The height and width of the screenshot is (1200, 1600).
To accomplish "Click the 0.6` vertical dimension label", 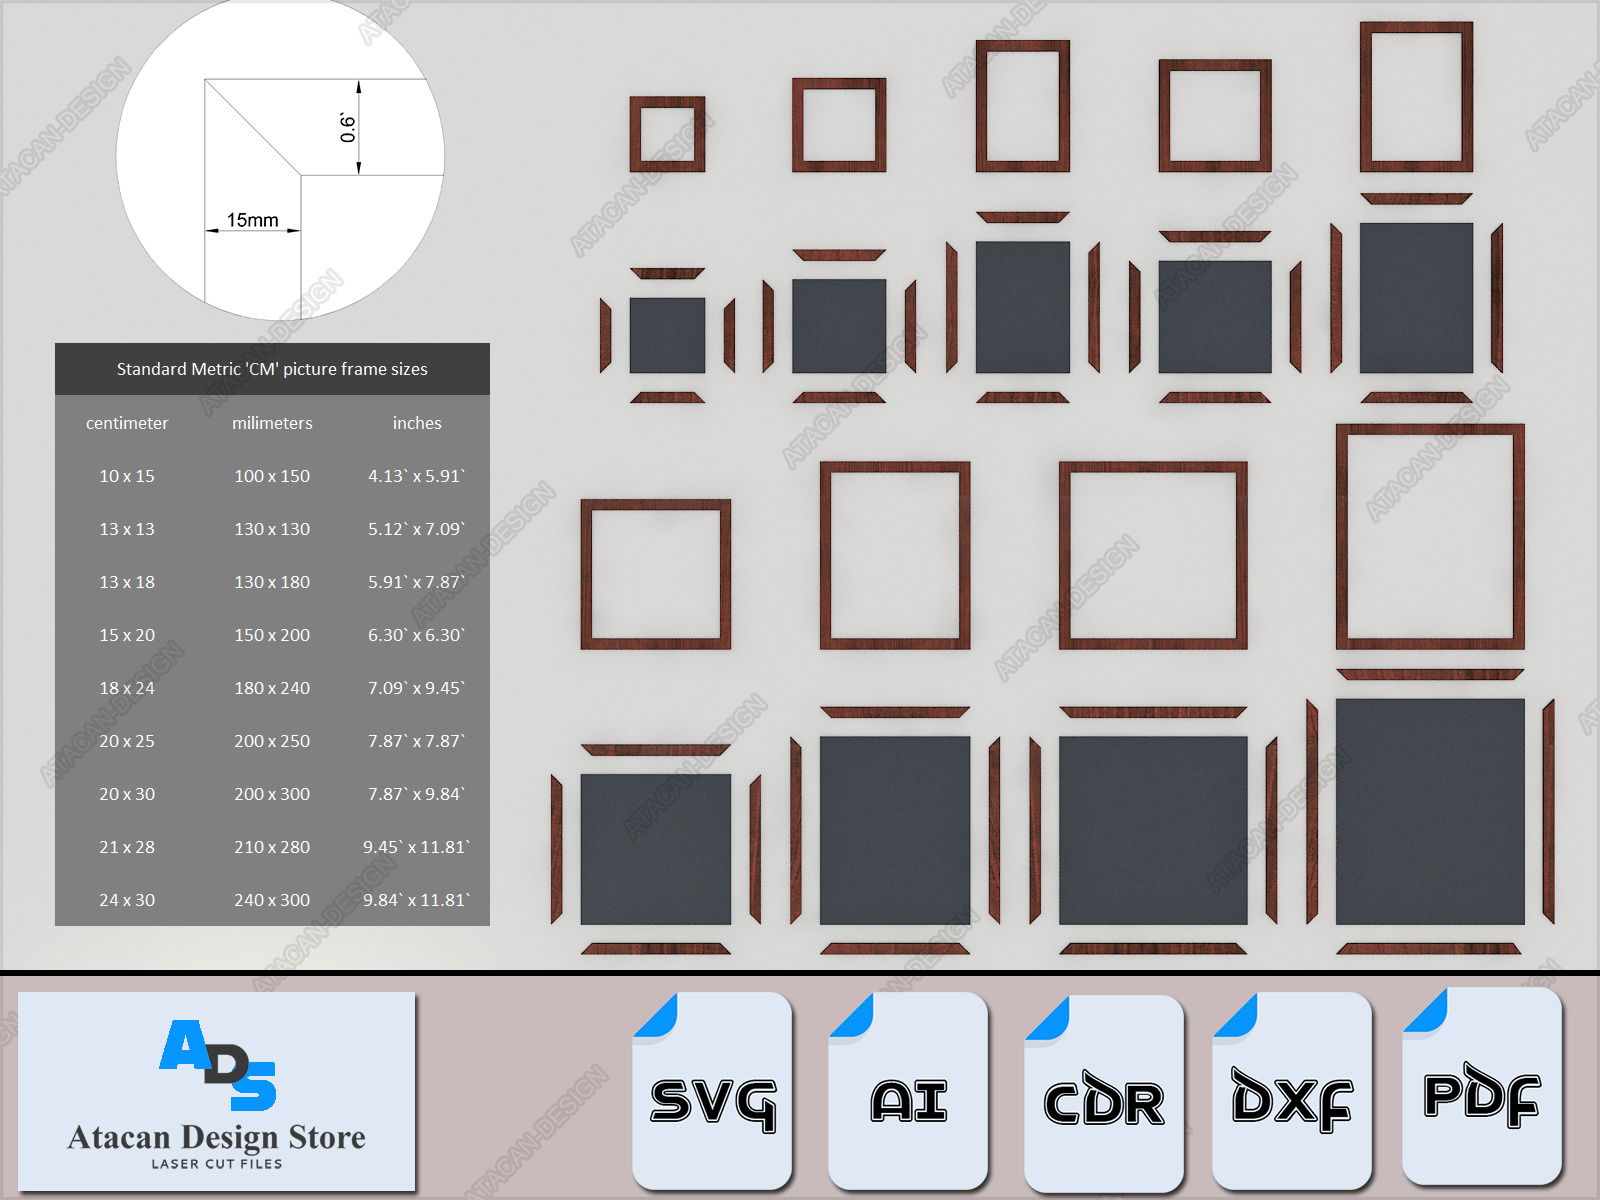I will tap(348, 127).
